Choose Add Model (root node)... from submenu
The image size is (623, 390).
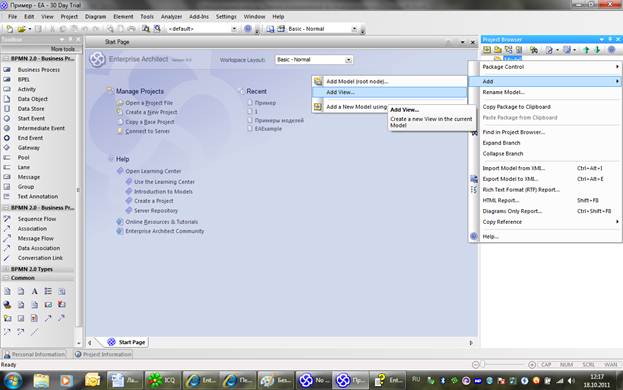(389, 81)
